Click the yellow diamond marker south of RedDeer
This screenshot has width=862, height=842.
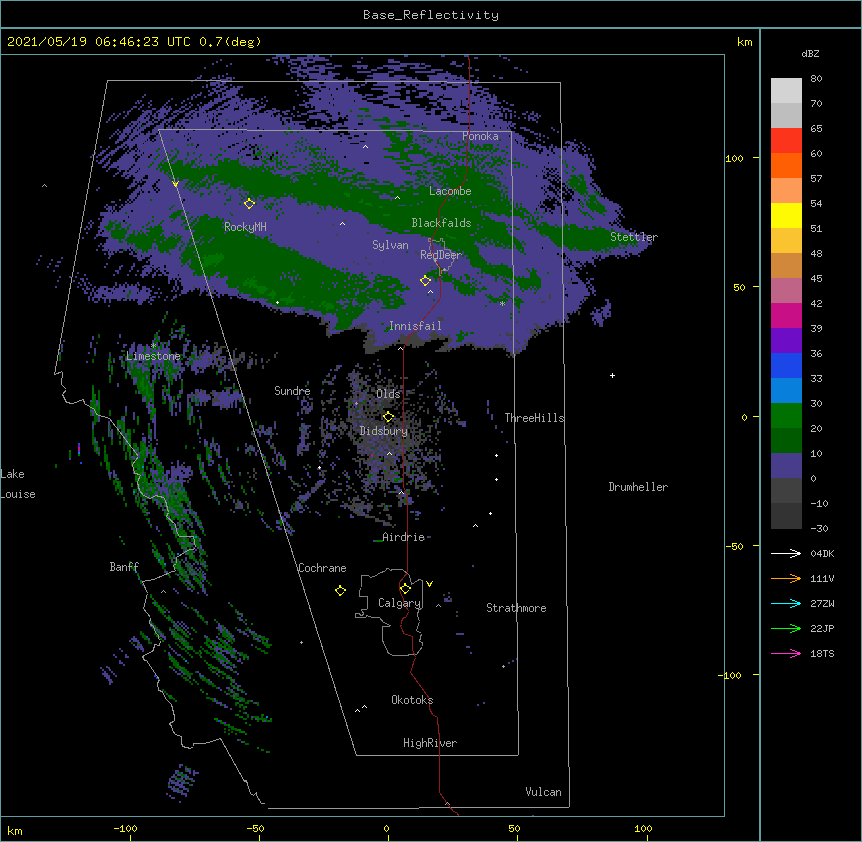[x=425, y=280]
